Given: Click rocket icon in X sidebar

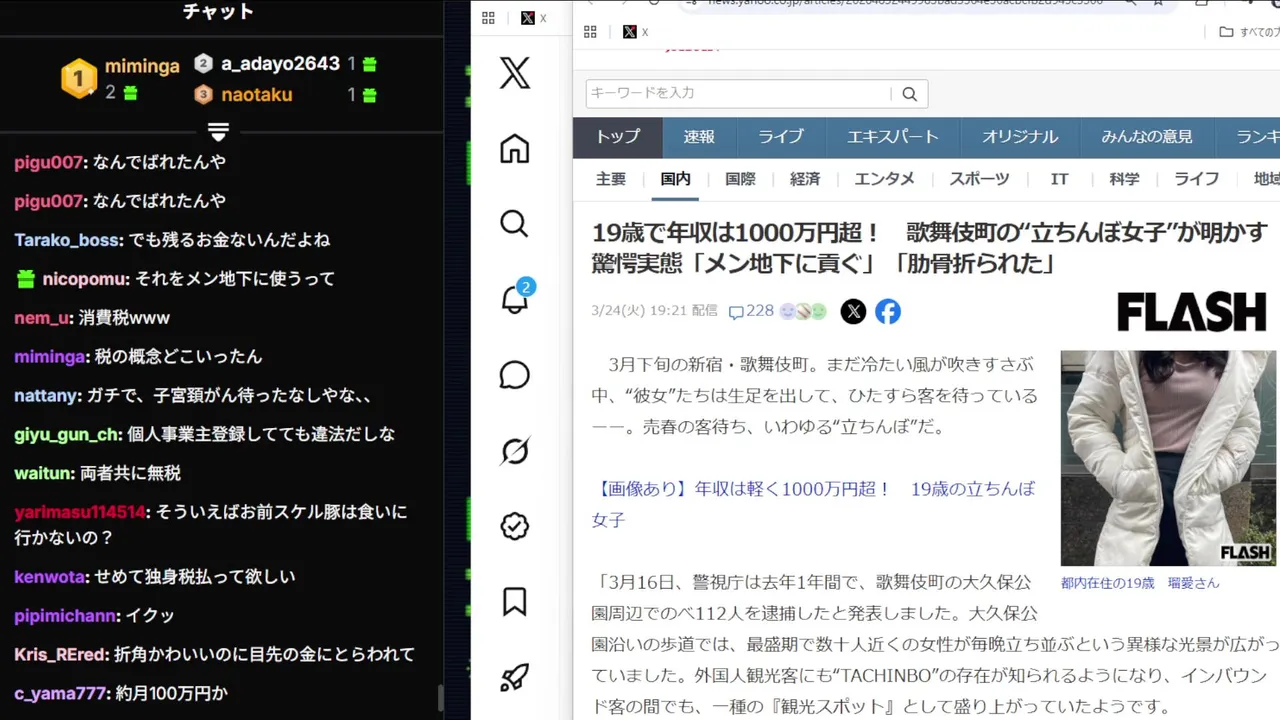Looking at the screenshot, I should coord(514,677).
